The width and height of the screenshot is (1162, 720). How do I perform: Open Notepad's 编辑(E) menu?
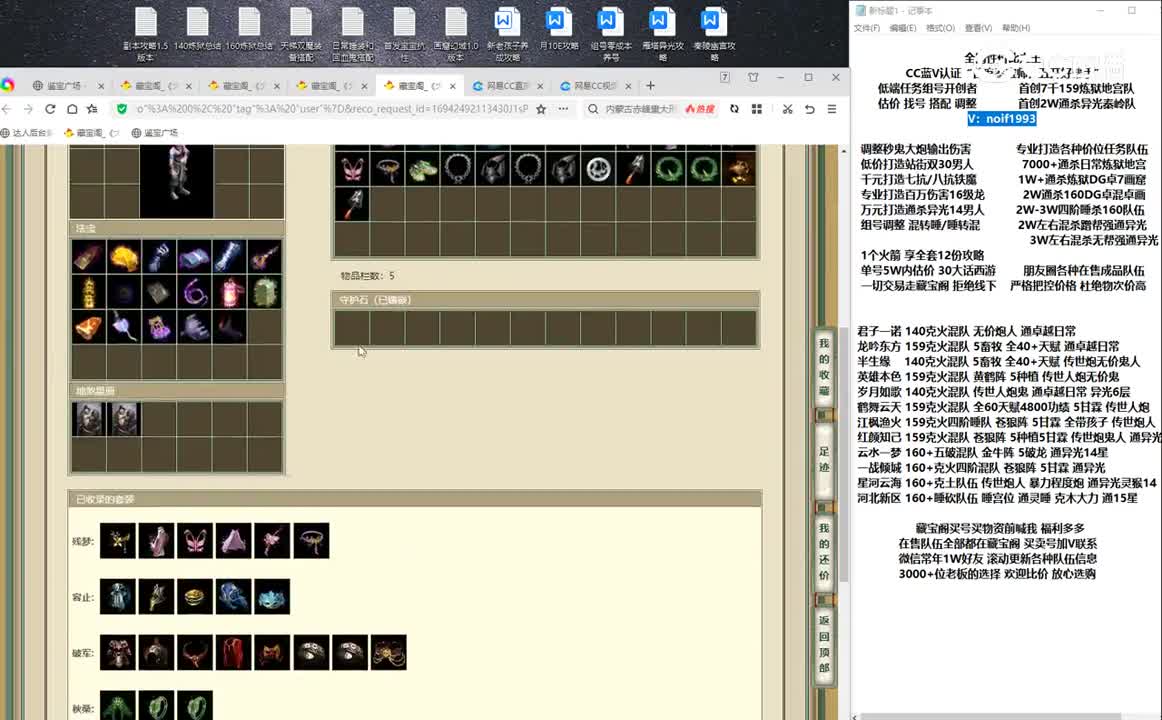click(x=903, y=28)
